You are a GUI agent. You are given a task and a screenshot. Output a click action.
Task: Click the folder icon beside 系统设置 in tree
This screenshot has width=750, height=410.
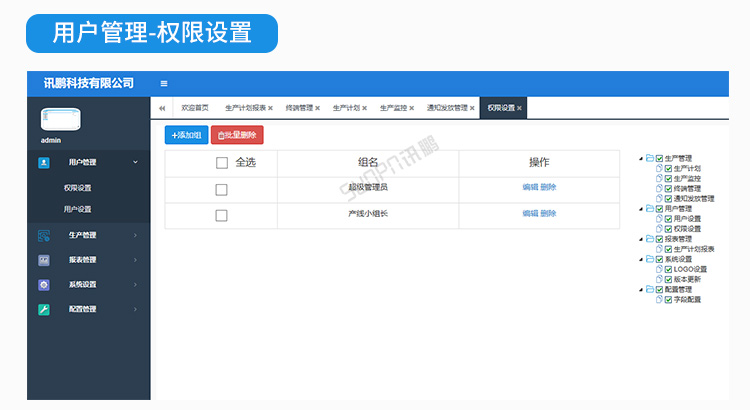pyautogui.click(x=650, y=259)
